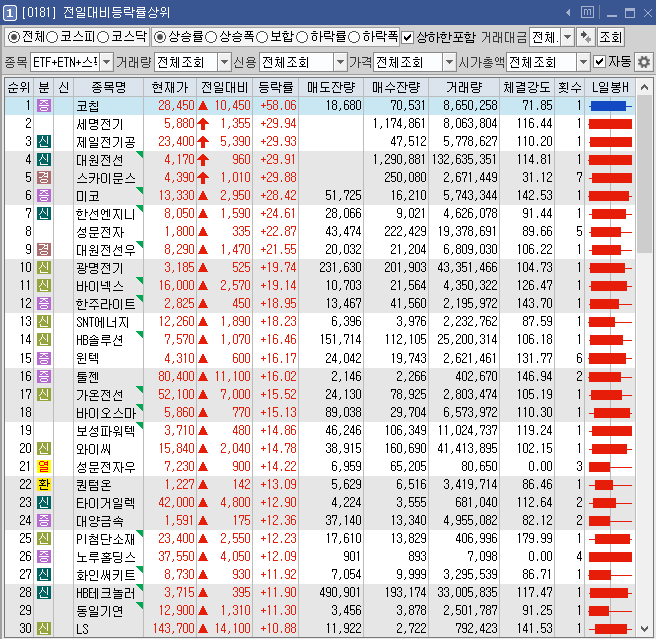Click the 증 badge for 코칩
This screenshot has width=656, height=639.
[x=44, y=105]
